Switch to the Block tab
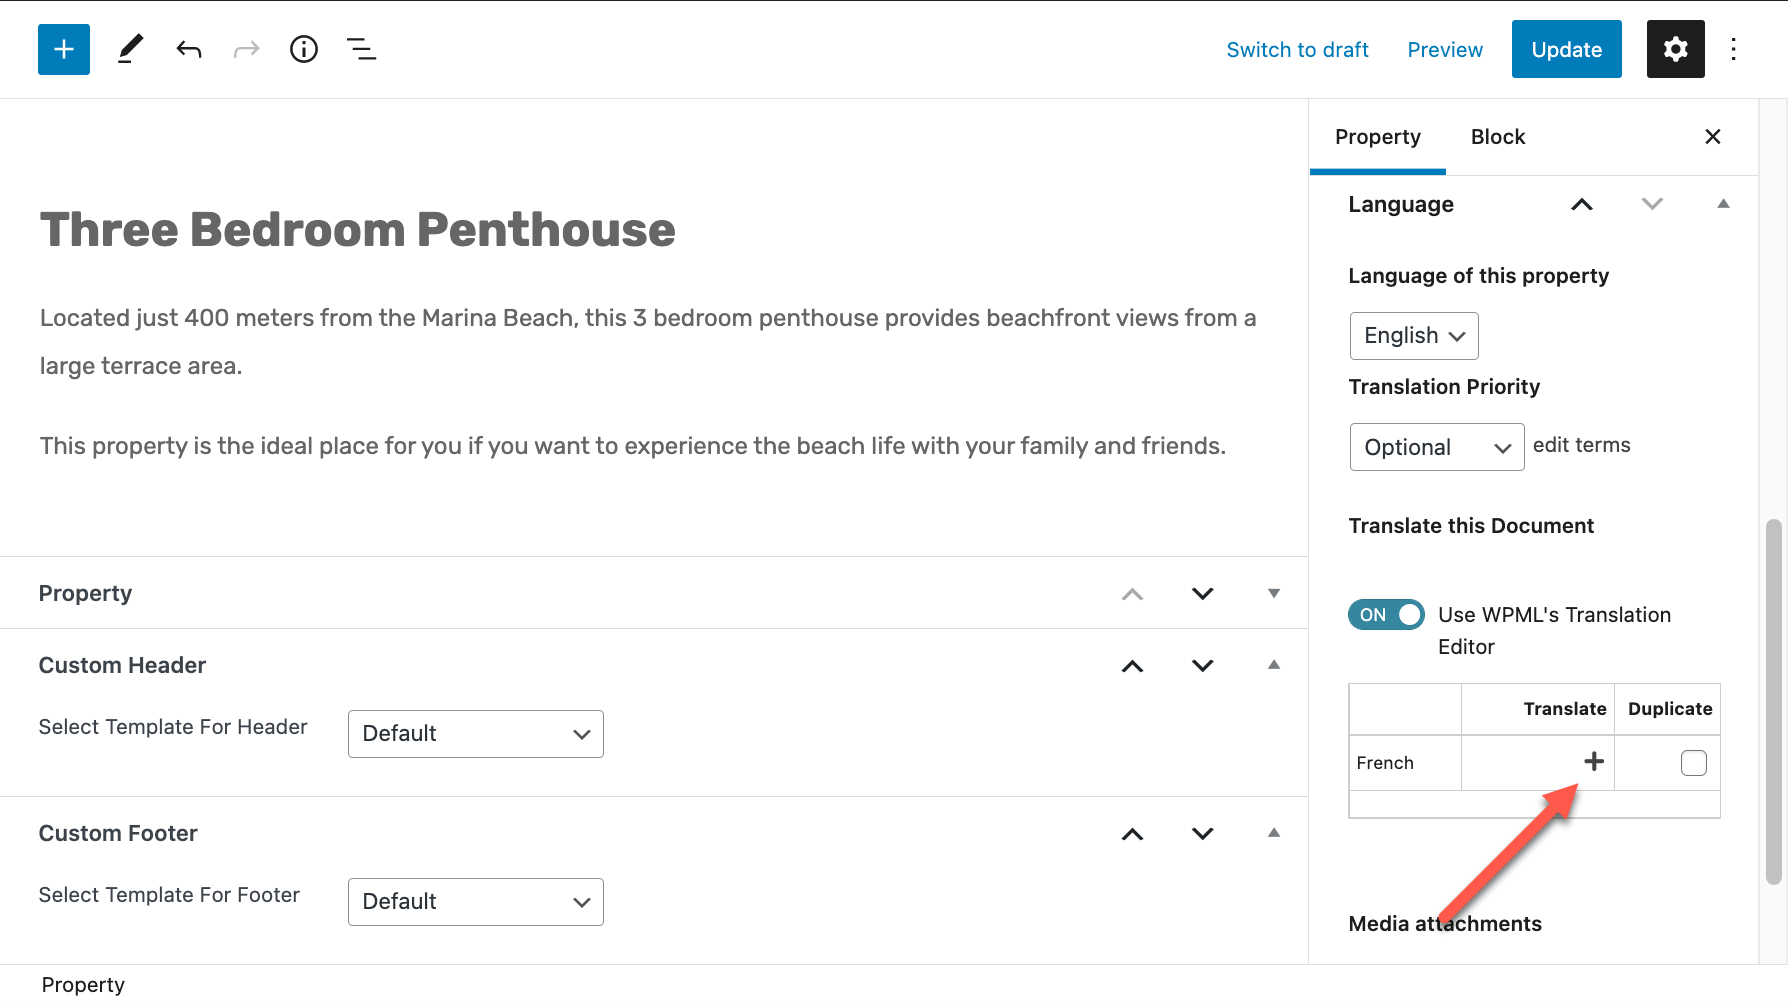Image resolution: width=1788 pixels, height=1004 pixels. (1498, 137)
